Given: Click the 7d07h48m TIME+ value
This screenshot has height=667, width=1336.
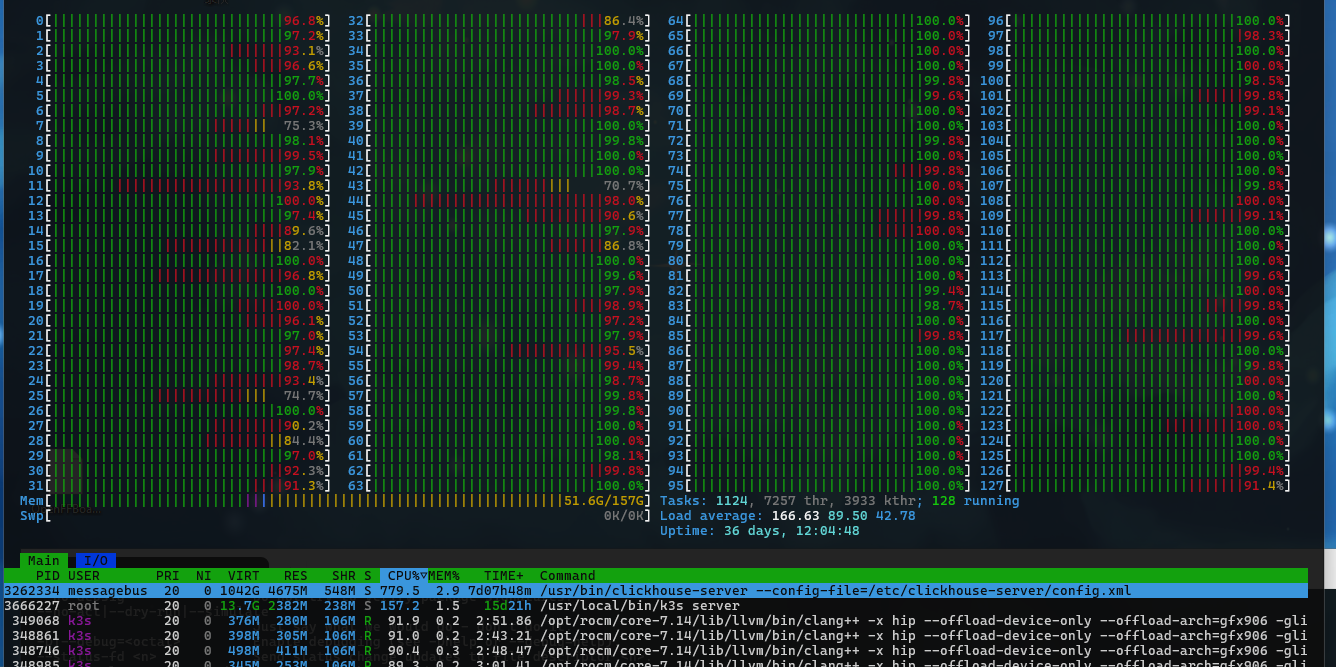Looking at the screenshot, I should coord(500,591).
